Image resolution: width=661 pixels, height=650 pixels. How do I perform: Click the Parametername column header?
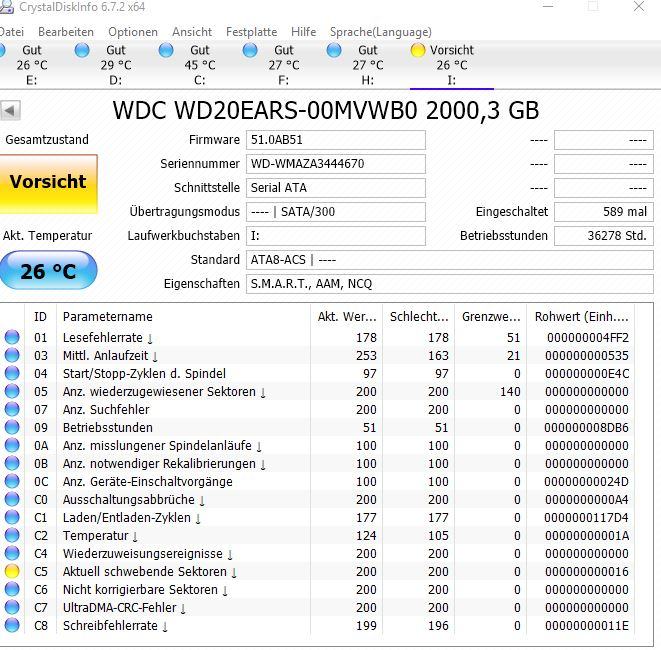coord(183,317)
